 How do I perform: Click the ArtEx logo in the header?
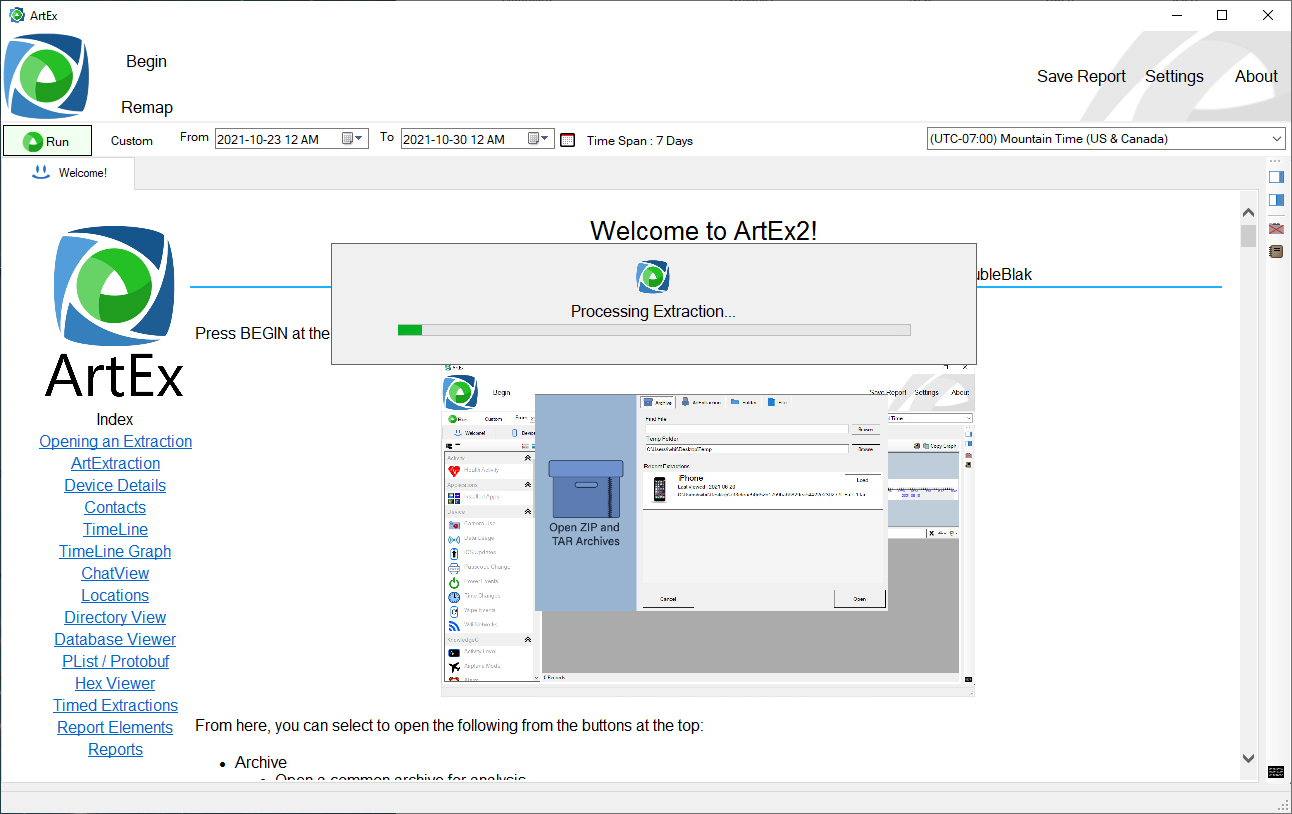46,76
